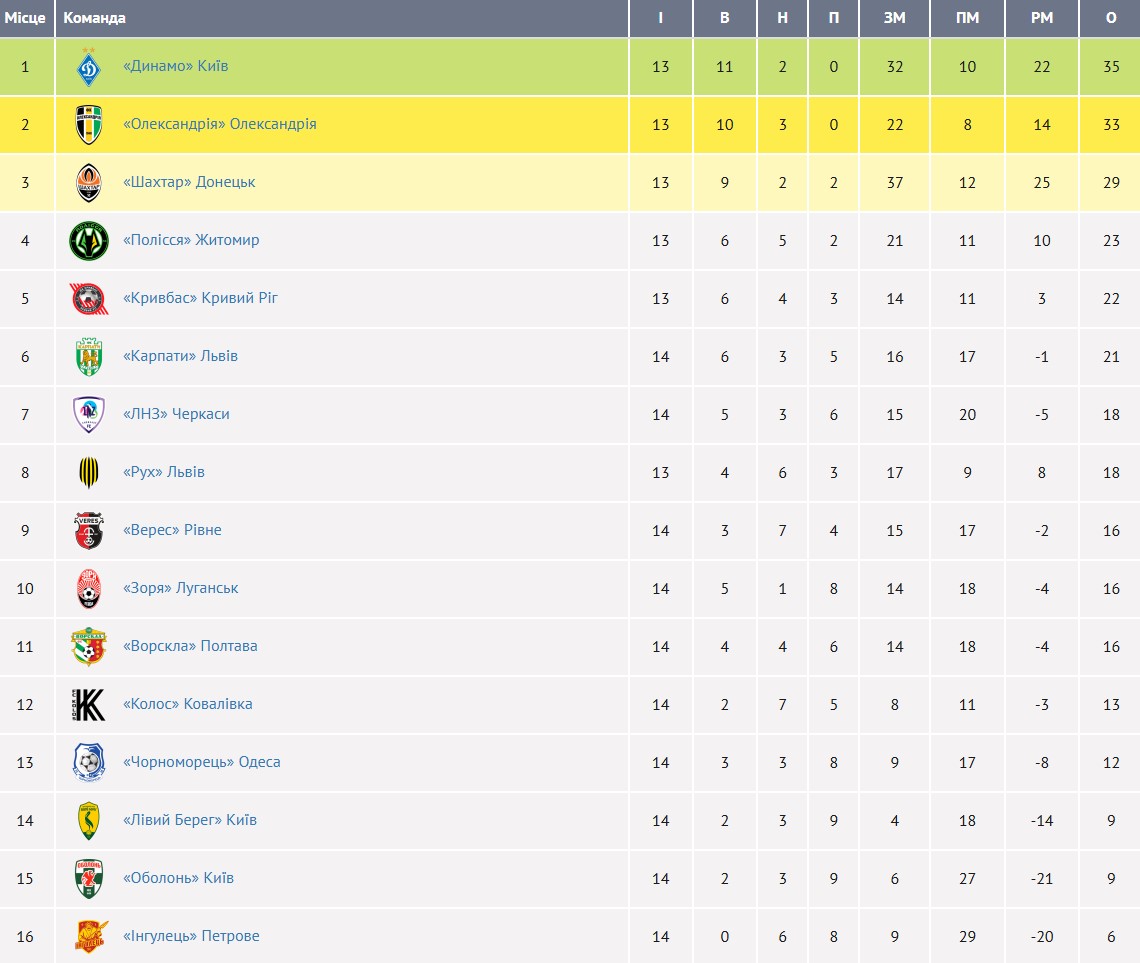Click the Shakhtar Donetsk club logo
The image size is (1140, 963).
[89, 183]
